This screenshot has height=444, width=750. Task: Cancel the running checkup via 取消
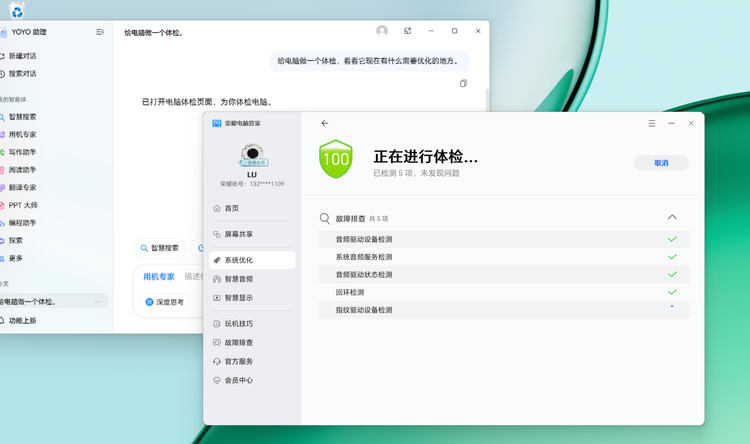pos(661,163)
